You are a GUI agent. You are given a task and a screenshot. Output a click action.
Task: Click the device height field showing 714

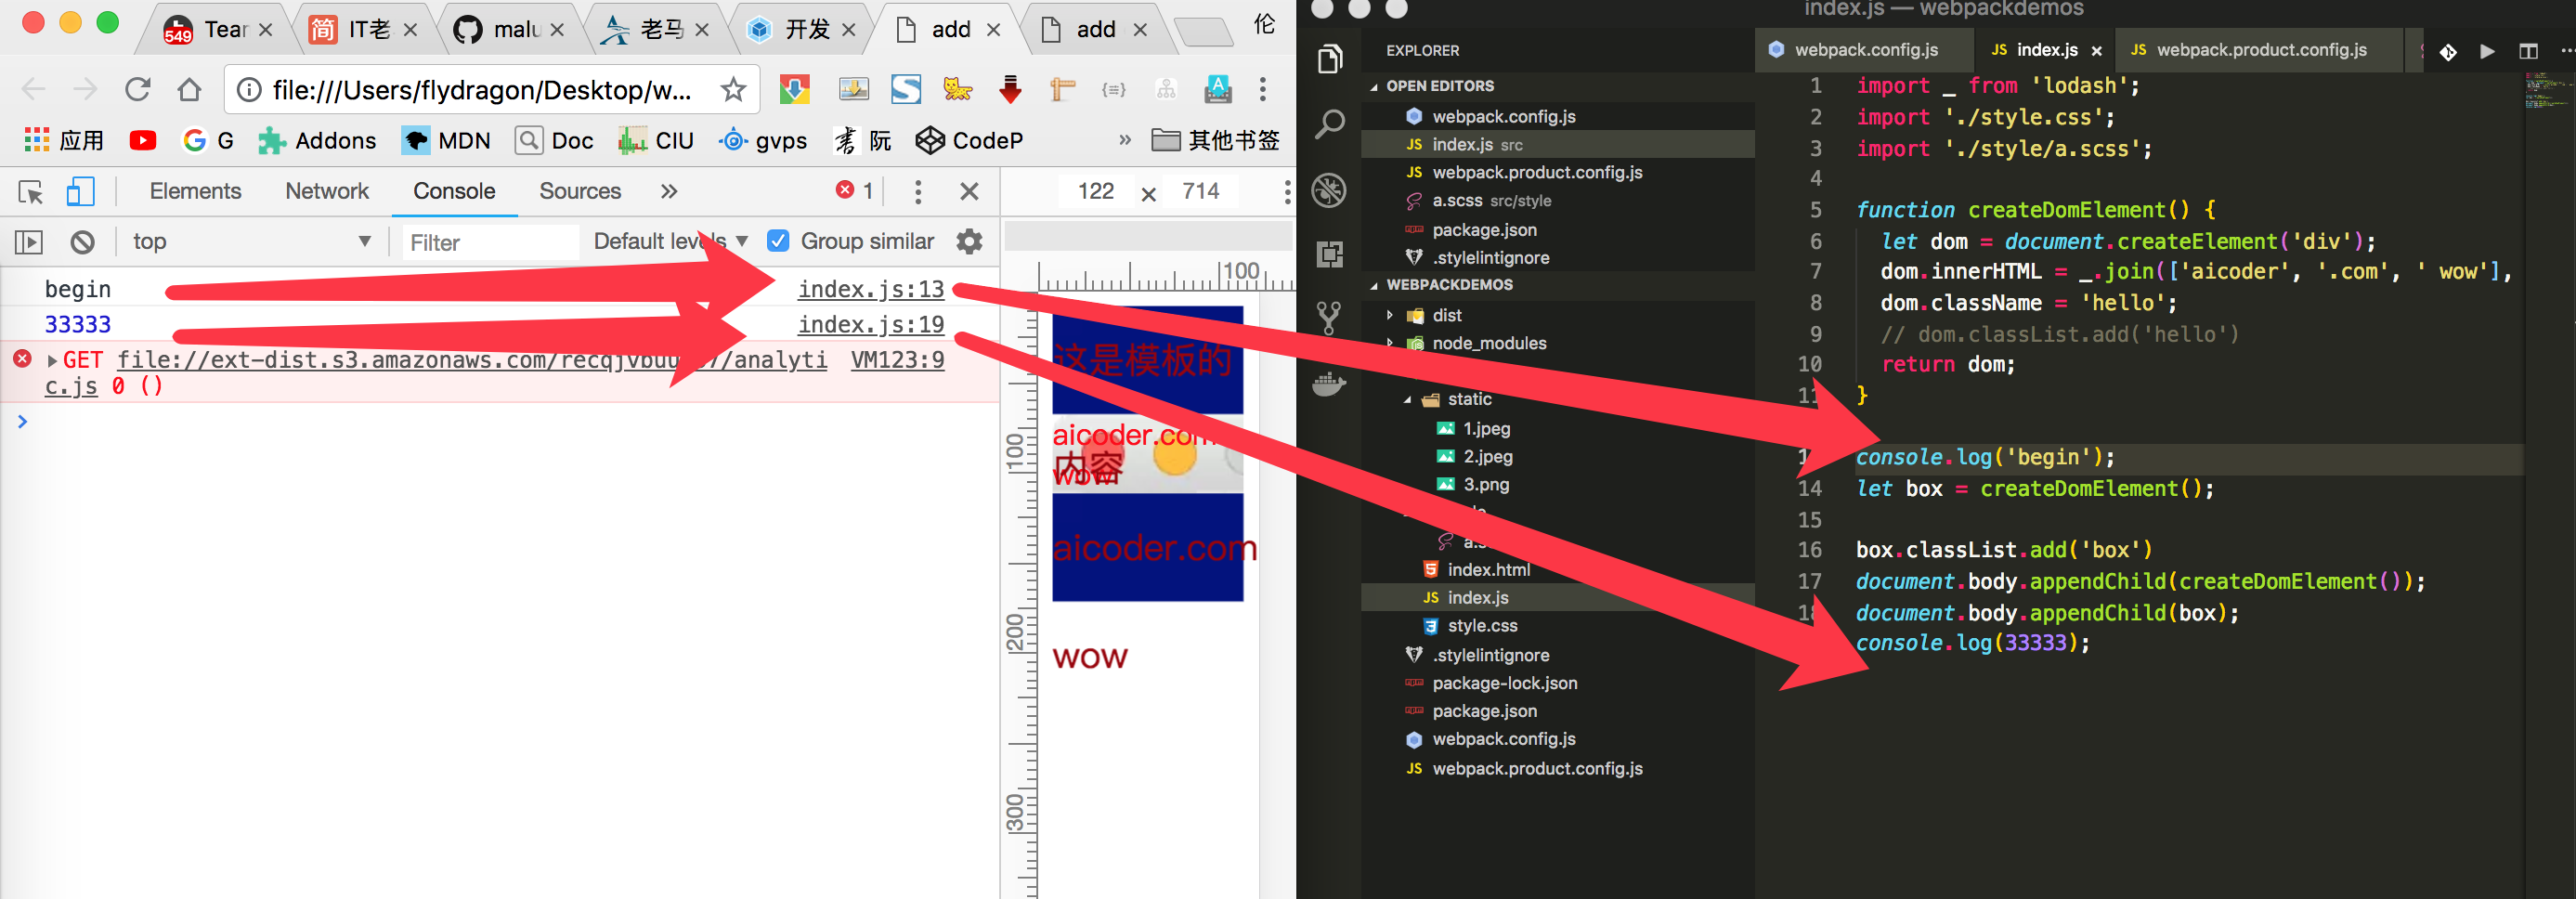(1200, 191)
